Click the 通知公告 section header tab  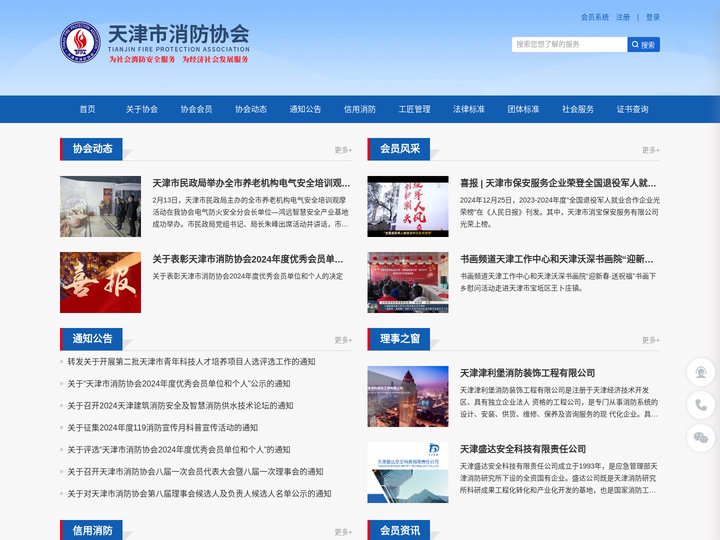(91, 339)
